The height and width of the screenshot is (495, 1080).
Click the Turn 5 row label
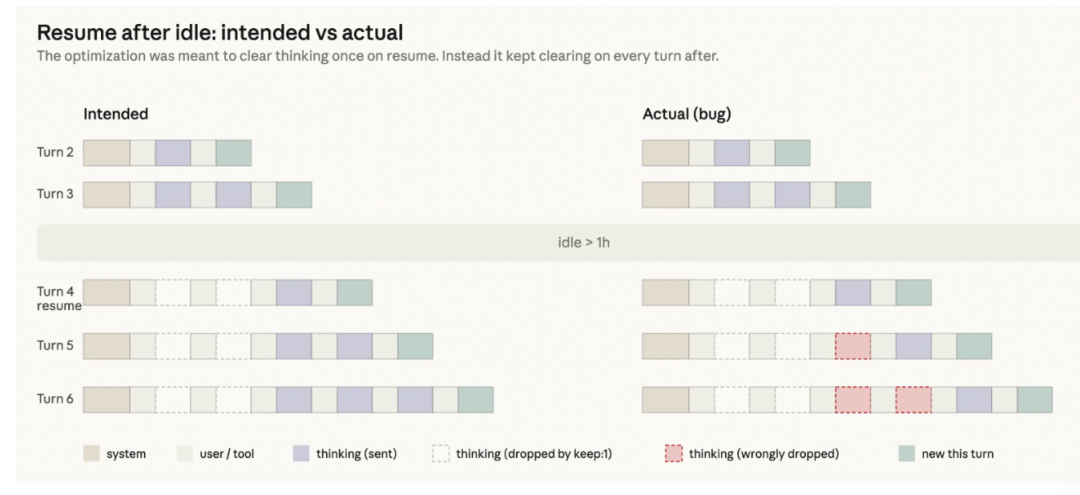[x=55, y=346]
